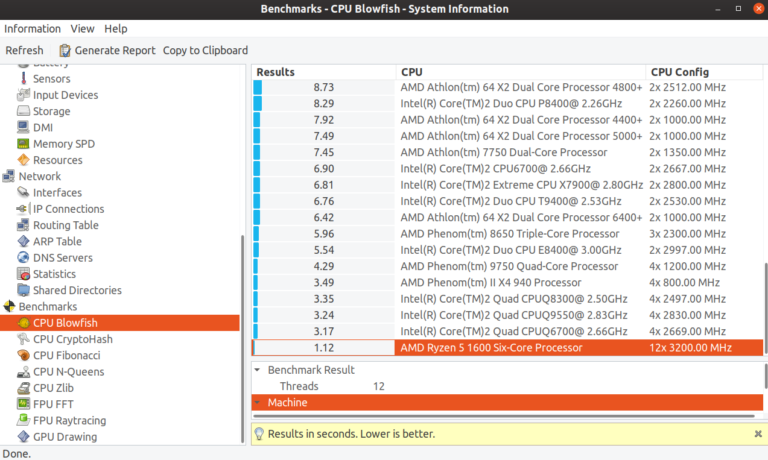The height and width of the screenshot is (460, 768).
Task: Click the 8.73 result bar
Action: (x=258, y=87)
